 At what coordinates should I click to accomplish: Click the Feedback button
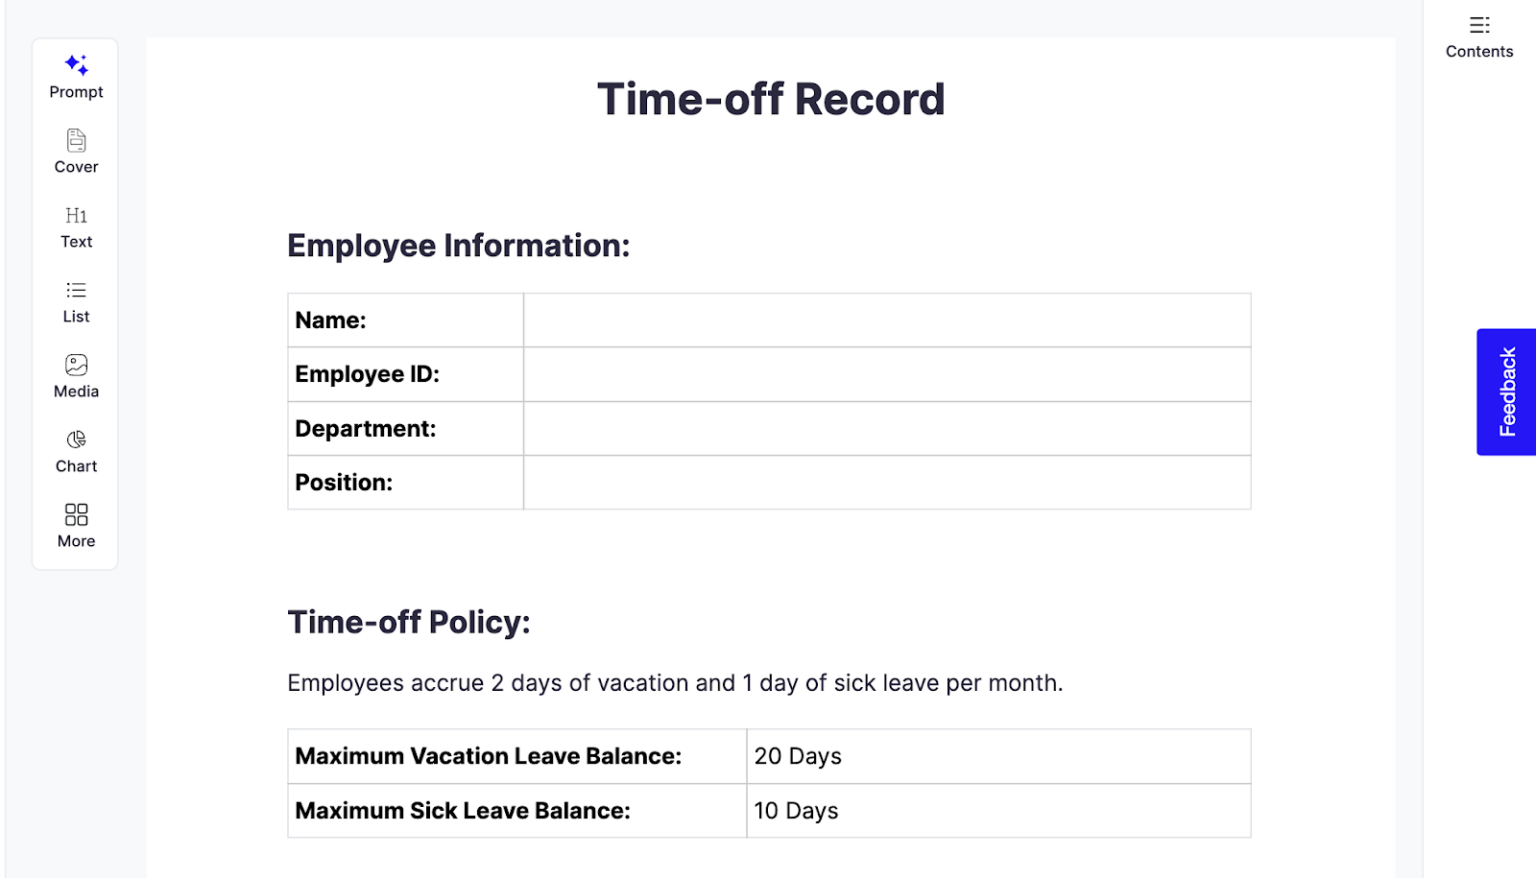click(1505, 392)
